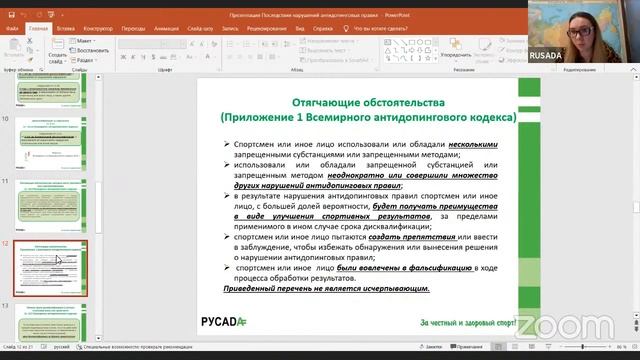Select the star shape in gallery

click(428, 59)
